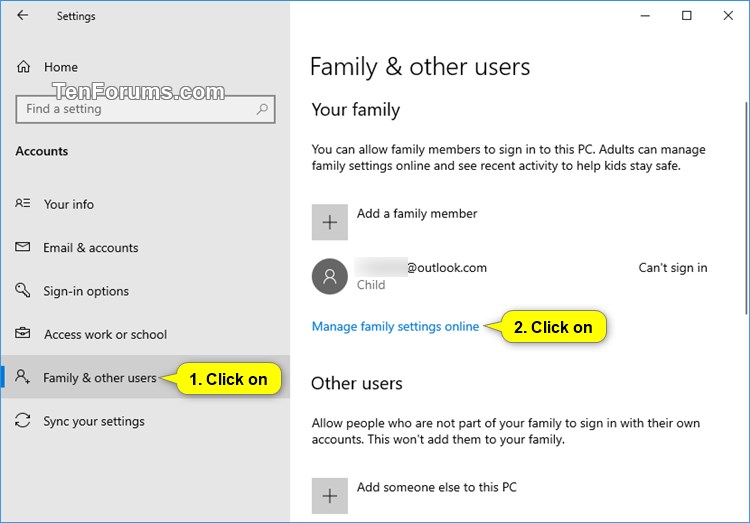Focus the Find a setting search box

click(x=145, y=109)
